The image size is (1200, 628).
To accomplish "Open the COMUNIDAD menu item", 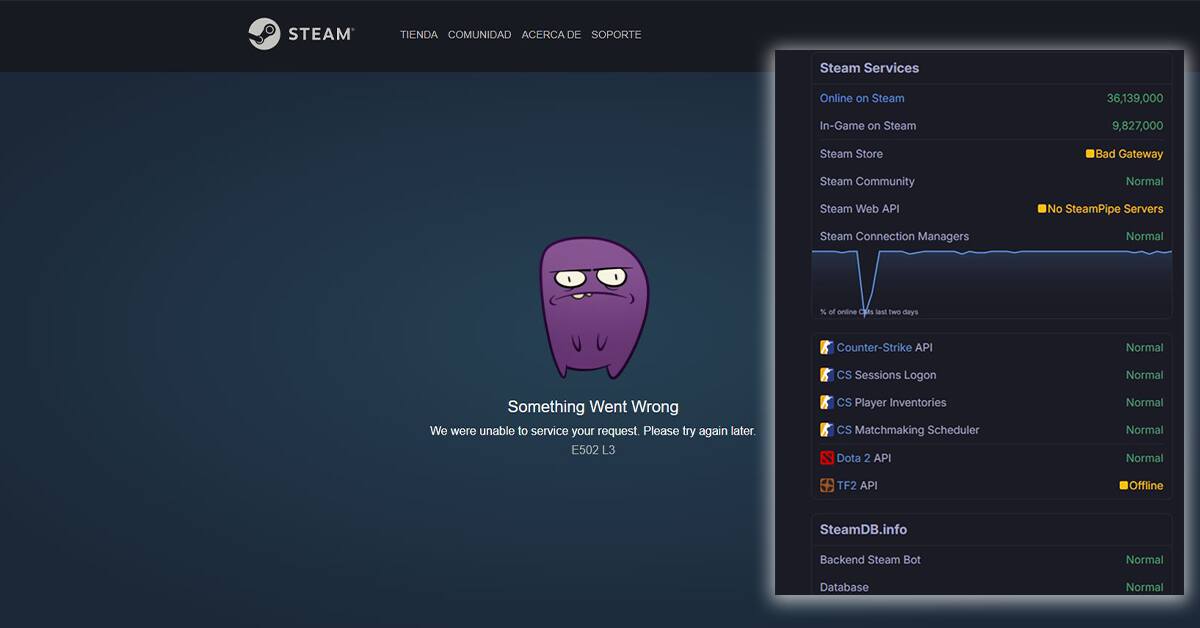I will pyautogui.click(x=479, y=35).
